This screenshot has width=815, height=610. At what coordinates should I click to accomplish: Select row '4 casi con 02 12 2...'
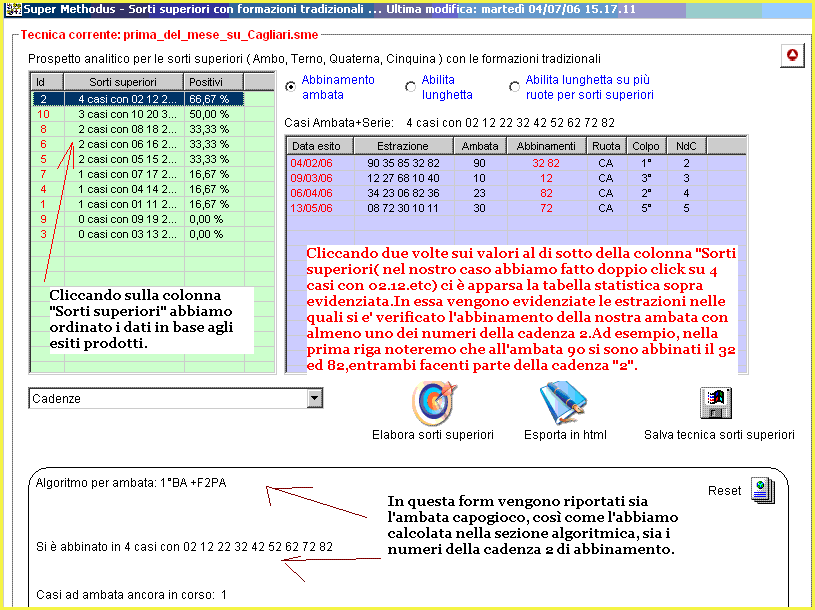[138, 99]
